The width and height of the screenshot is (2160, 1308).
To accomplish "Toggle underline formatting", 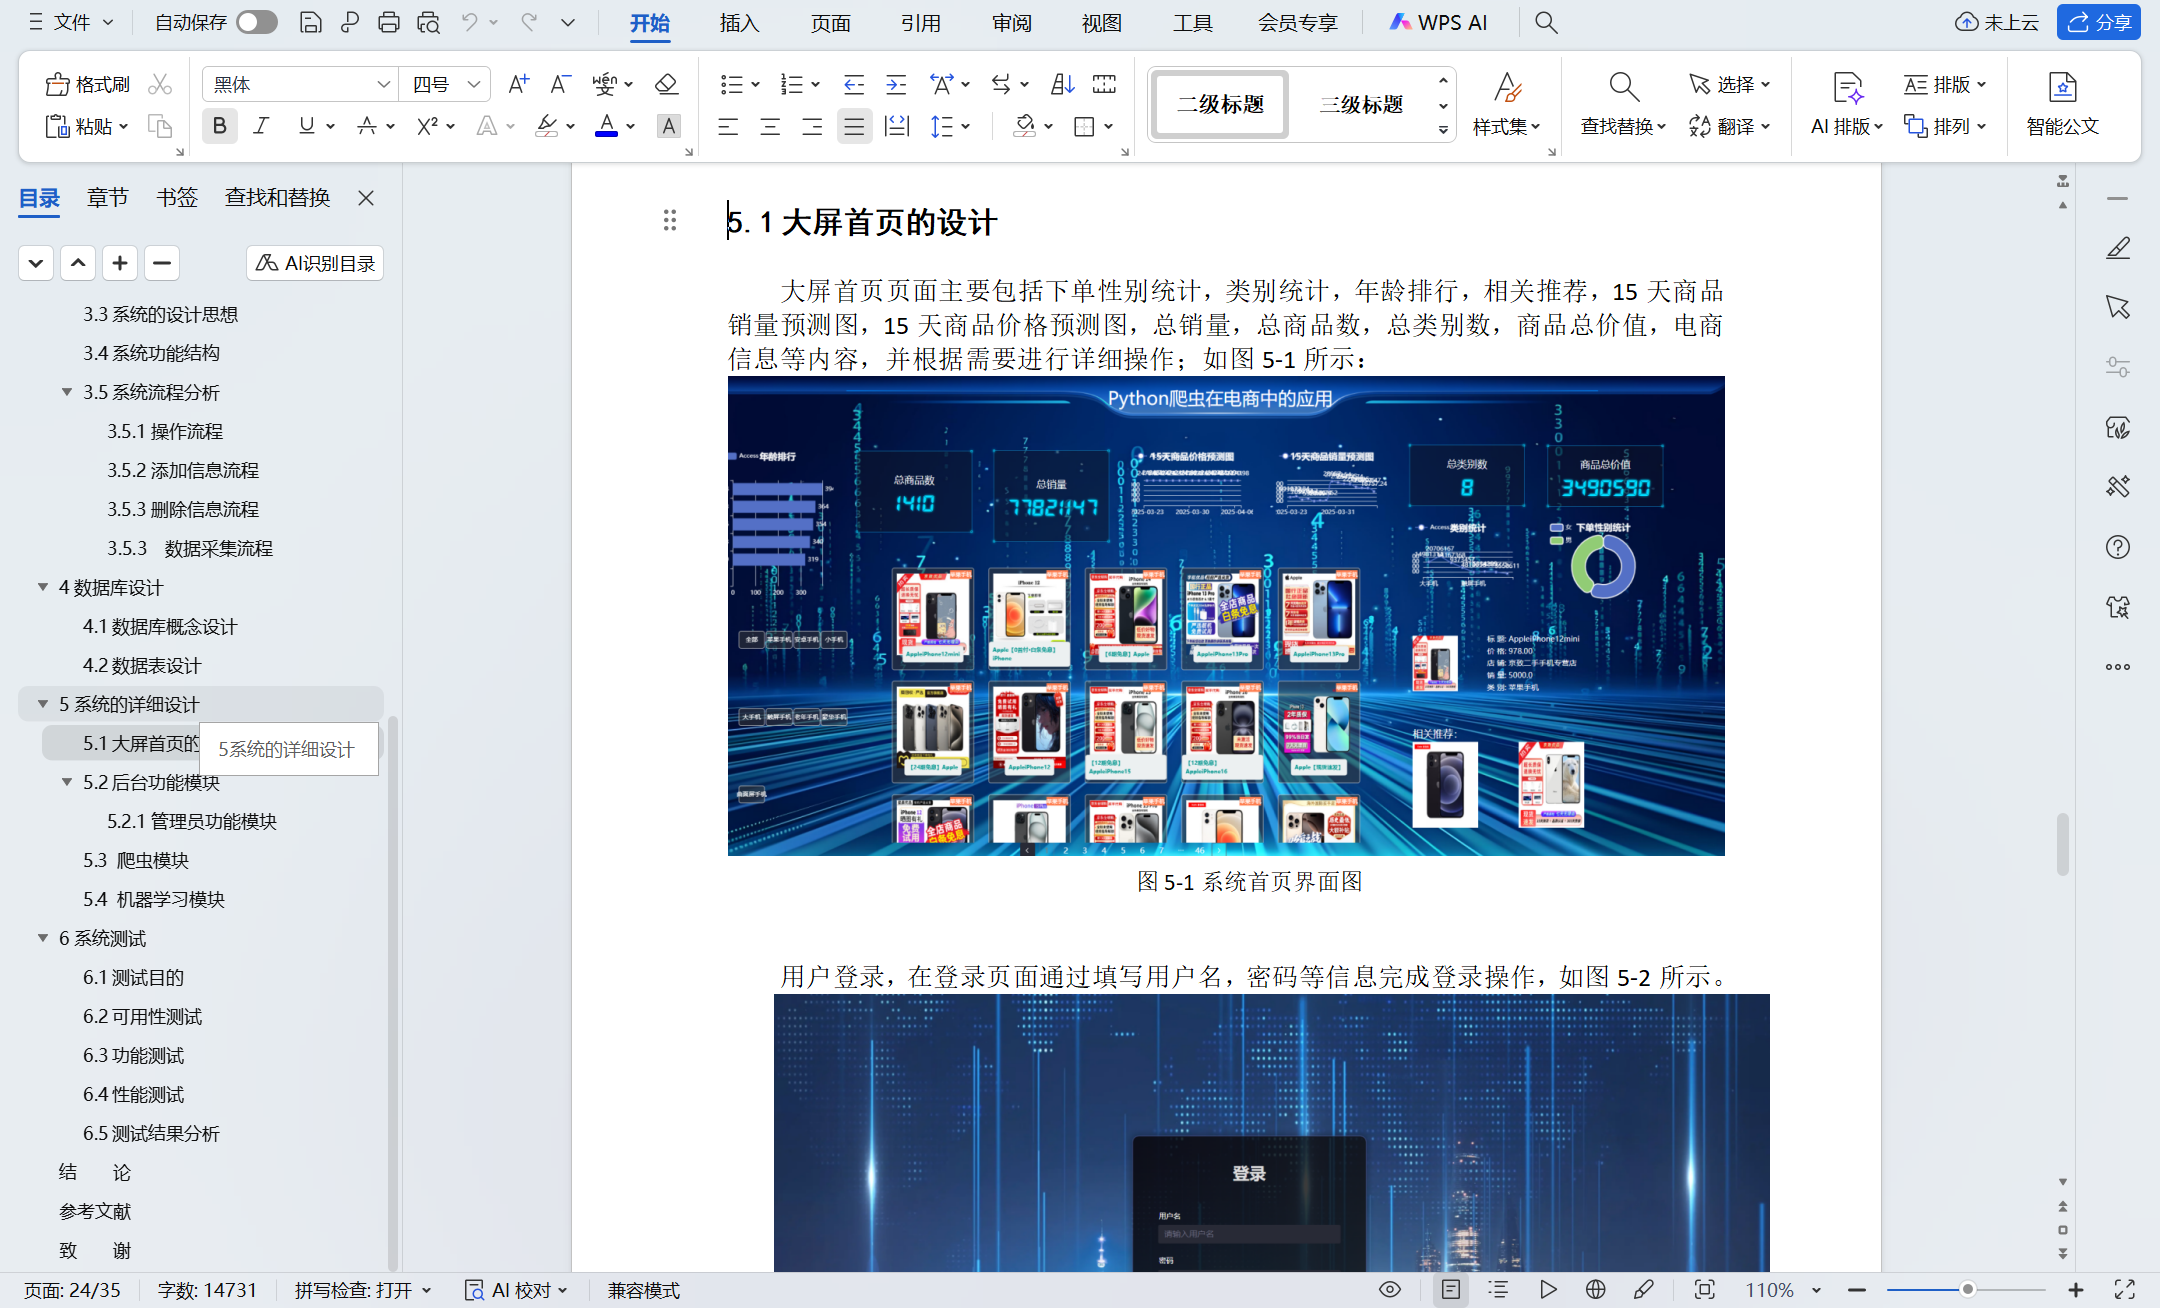I will 307,126.
